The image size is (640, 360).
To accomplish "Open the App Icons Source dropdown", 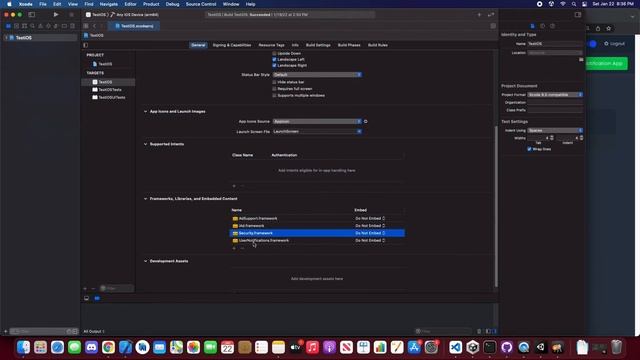I will point(317,122).
